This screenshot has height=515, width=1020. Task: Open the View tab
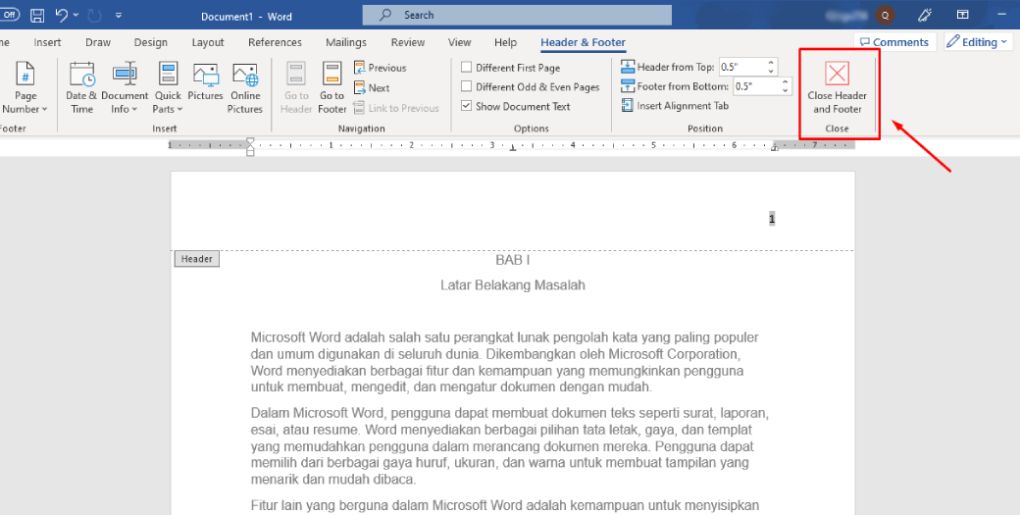tap(459, 42)
